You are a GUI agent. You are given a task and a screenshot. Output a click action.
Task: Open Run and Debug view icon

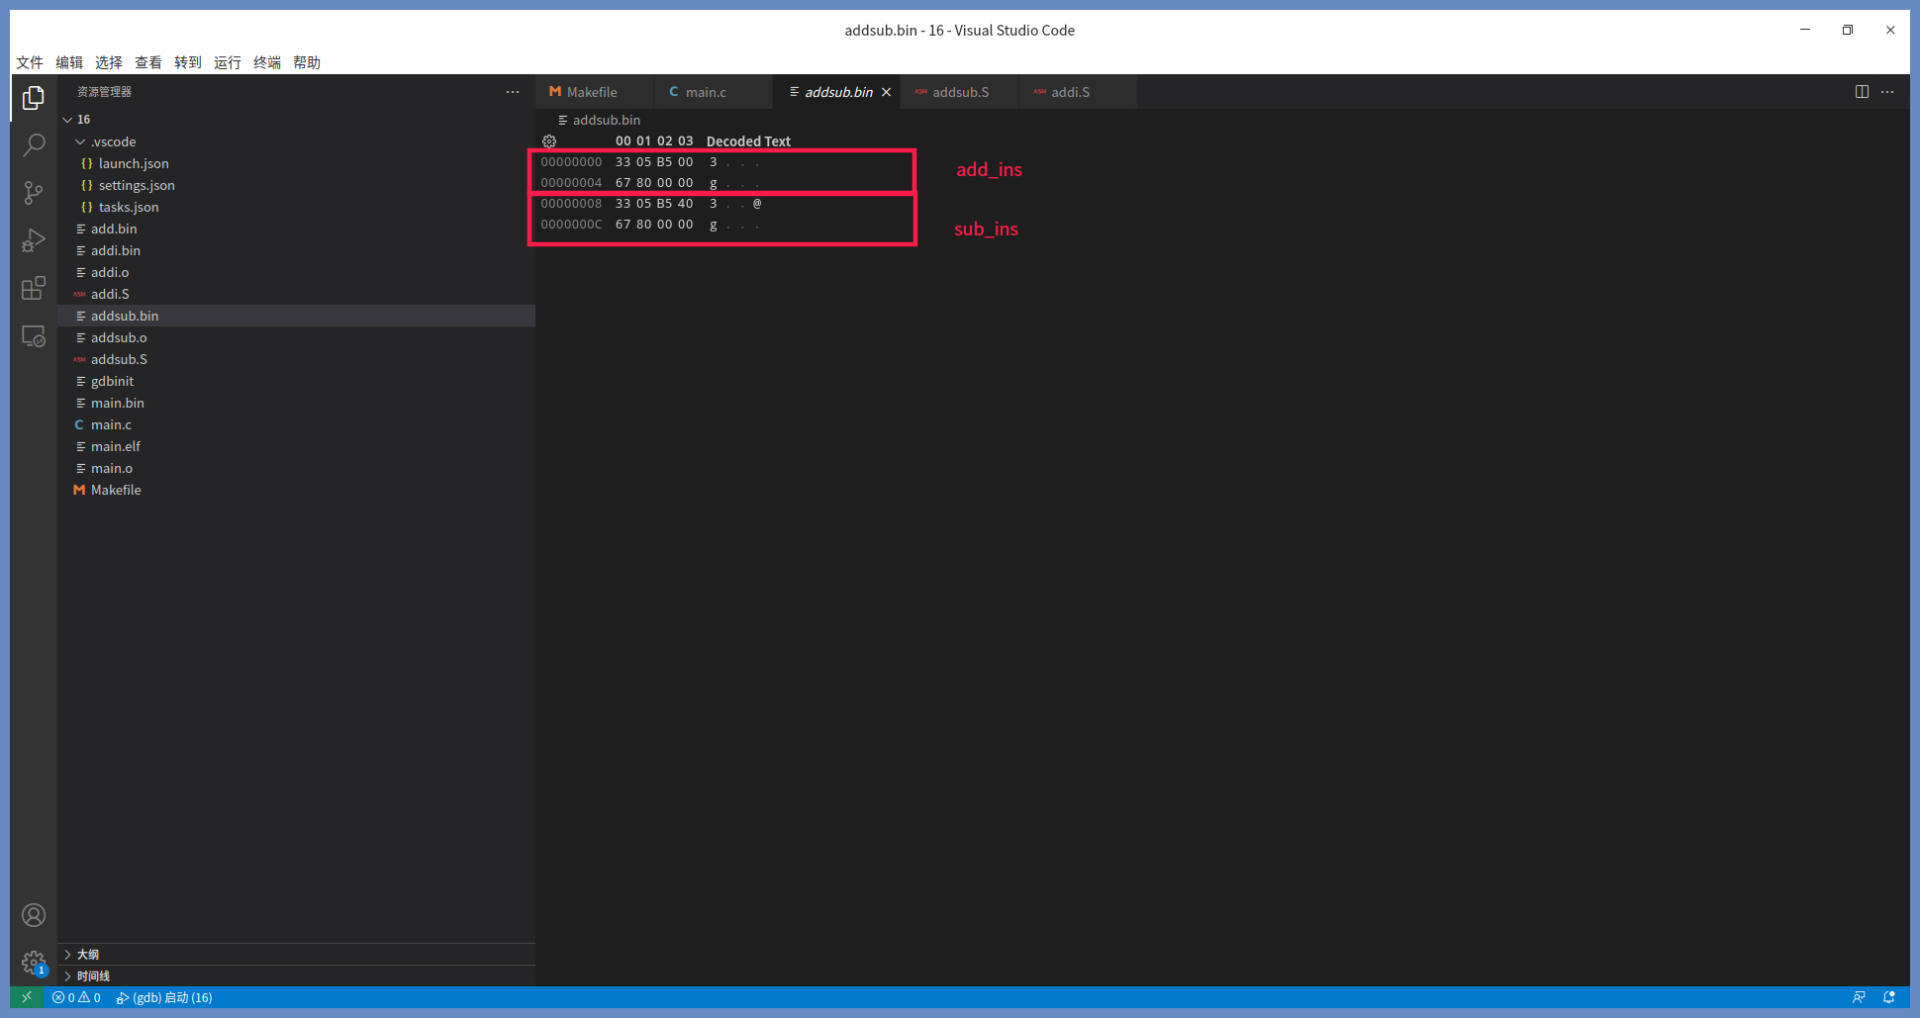[x=33, y=241]
